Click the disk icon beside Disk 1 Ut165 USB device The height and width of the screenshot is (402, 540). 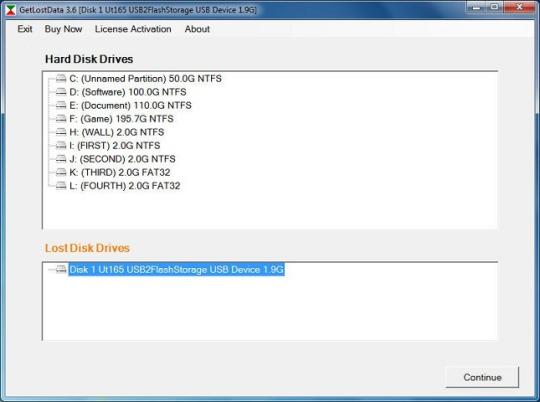(x=61, y=269)
